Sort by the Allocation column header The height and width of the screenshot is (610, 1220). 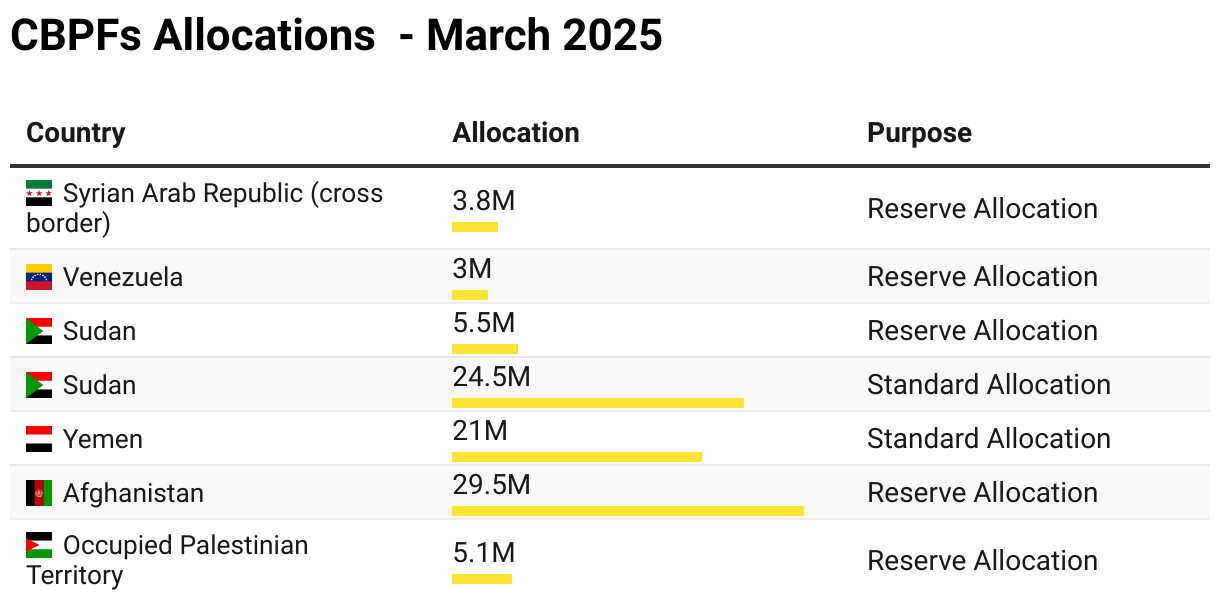[x=515, y=133]
